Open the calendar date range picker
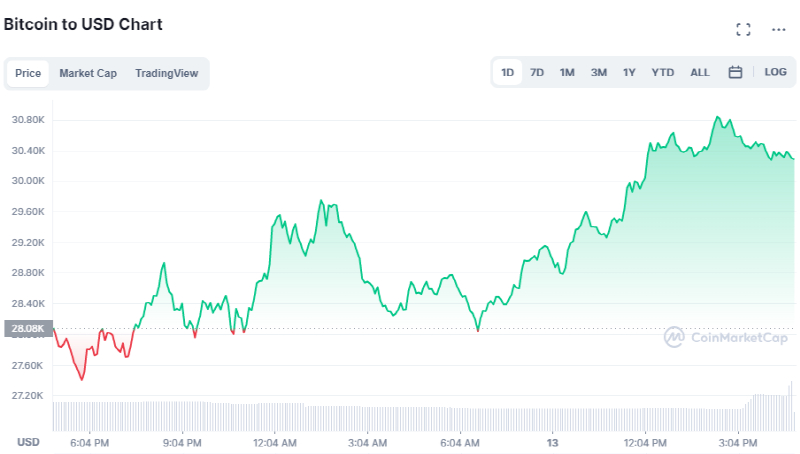The width and height of the screenshot is (800, 454). pos(735,72)
